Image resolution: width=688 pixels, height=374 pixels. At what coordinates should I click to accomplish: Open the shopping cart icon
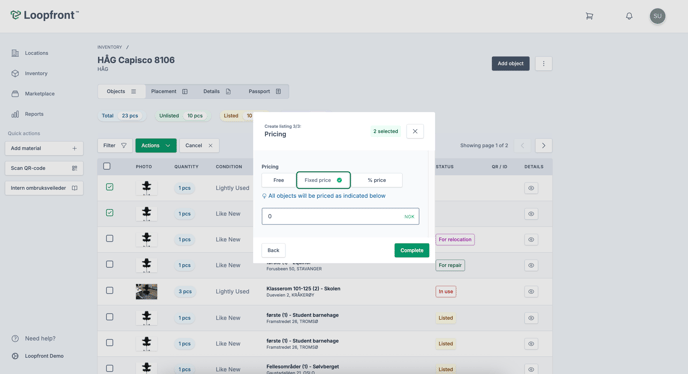point(589,16)
